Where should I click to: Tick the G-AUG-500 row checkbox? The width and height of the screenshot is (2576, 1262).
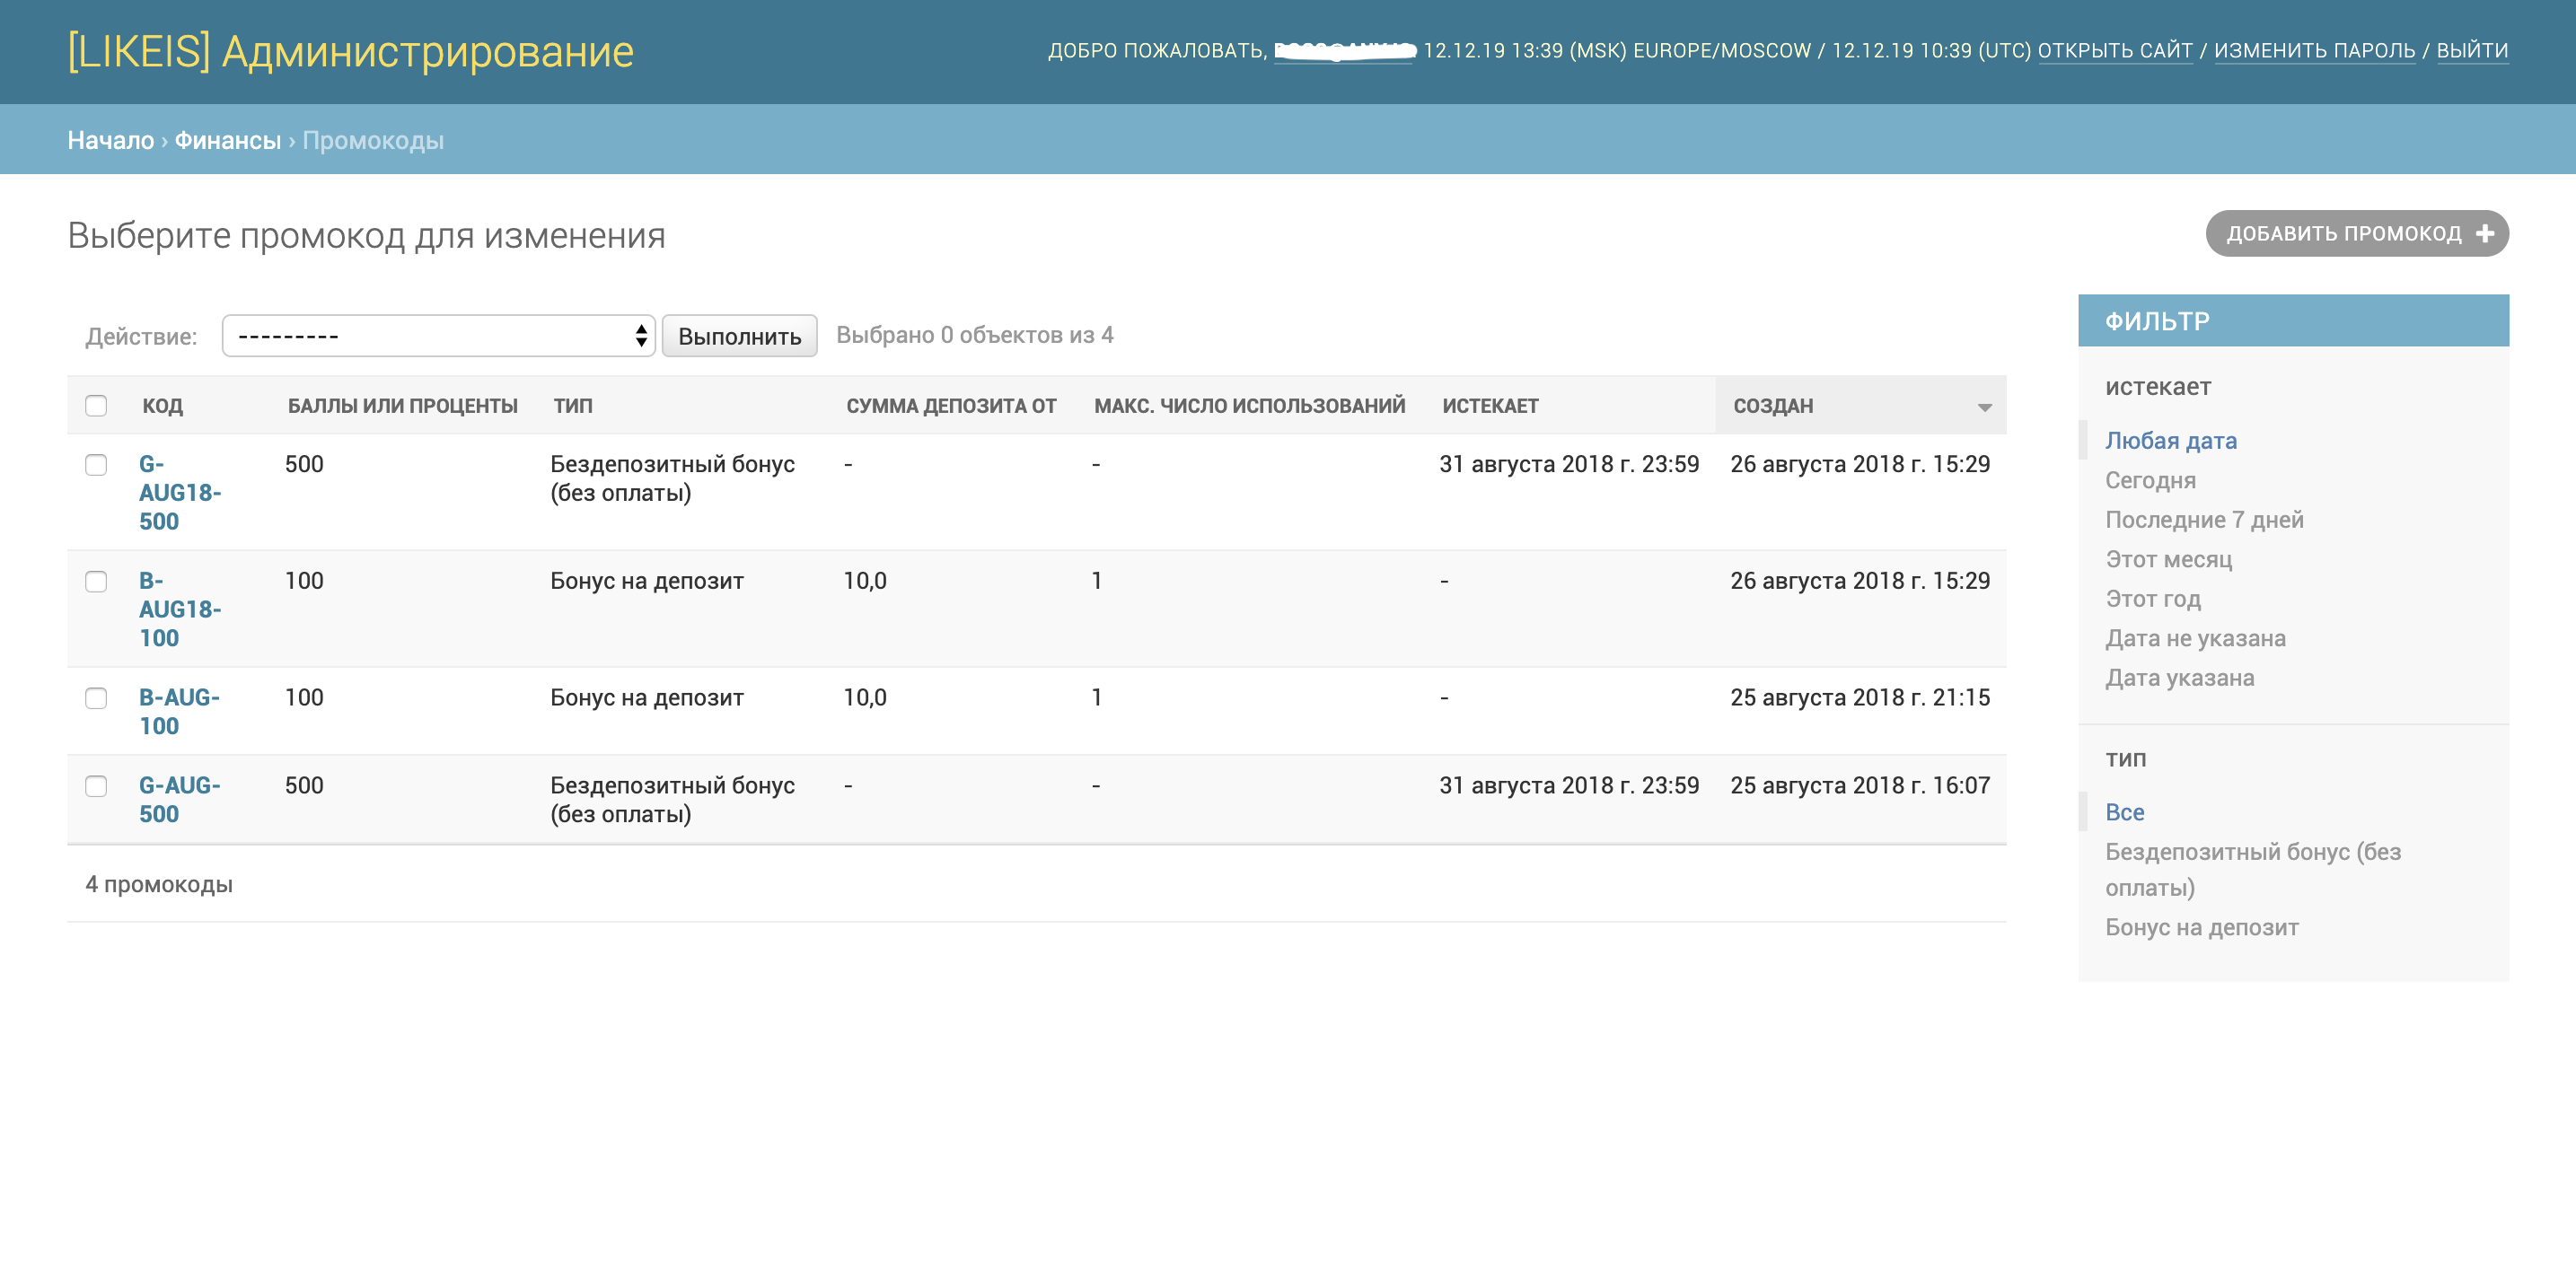96,786
